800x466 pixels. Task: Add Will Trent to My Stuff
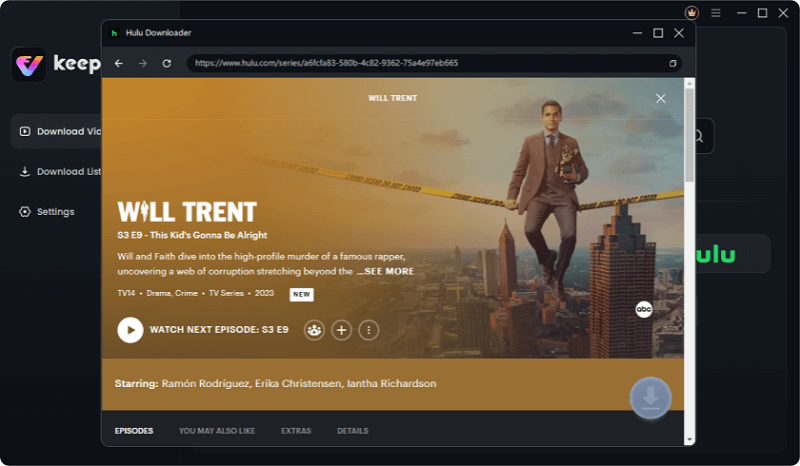pyautogui.click(x=341, y=330)
